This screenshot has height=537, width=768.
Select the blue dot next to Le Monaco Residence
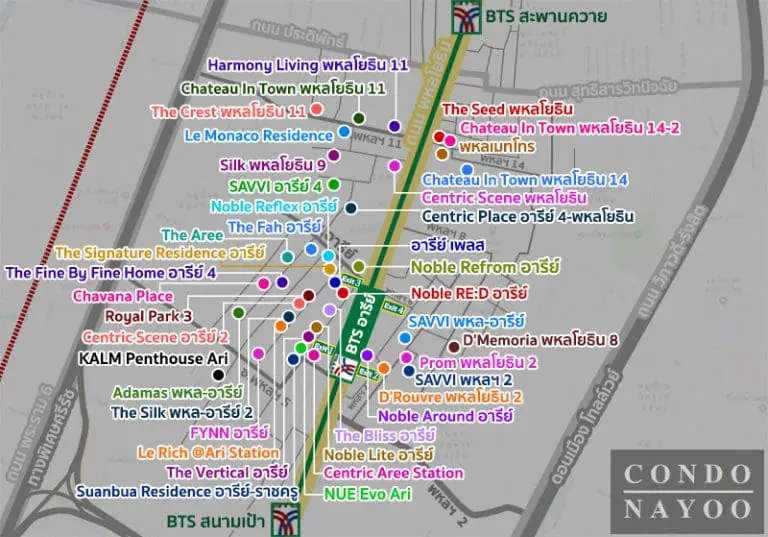(344, 131)
